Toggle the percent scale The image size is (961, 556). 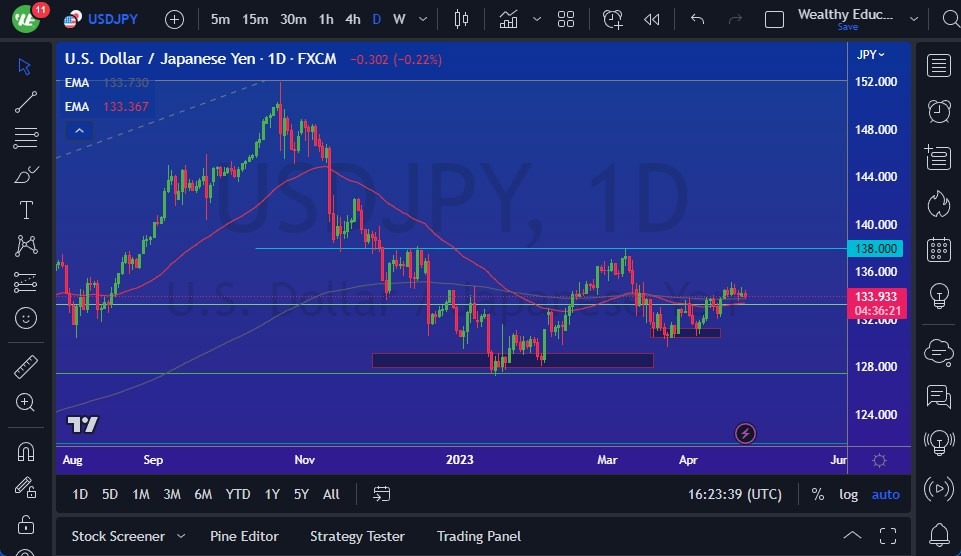coord(818,495)
